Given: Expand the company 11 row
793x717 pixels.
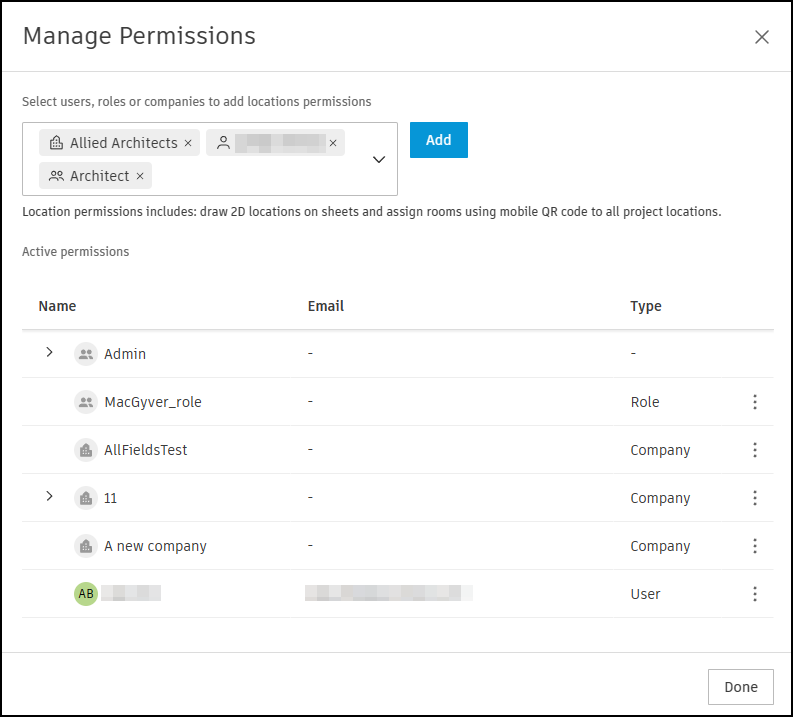Looking at the screenshot, I should pos(49,497).
